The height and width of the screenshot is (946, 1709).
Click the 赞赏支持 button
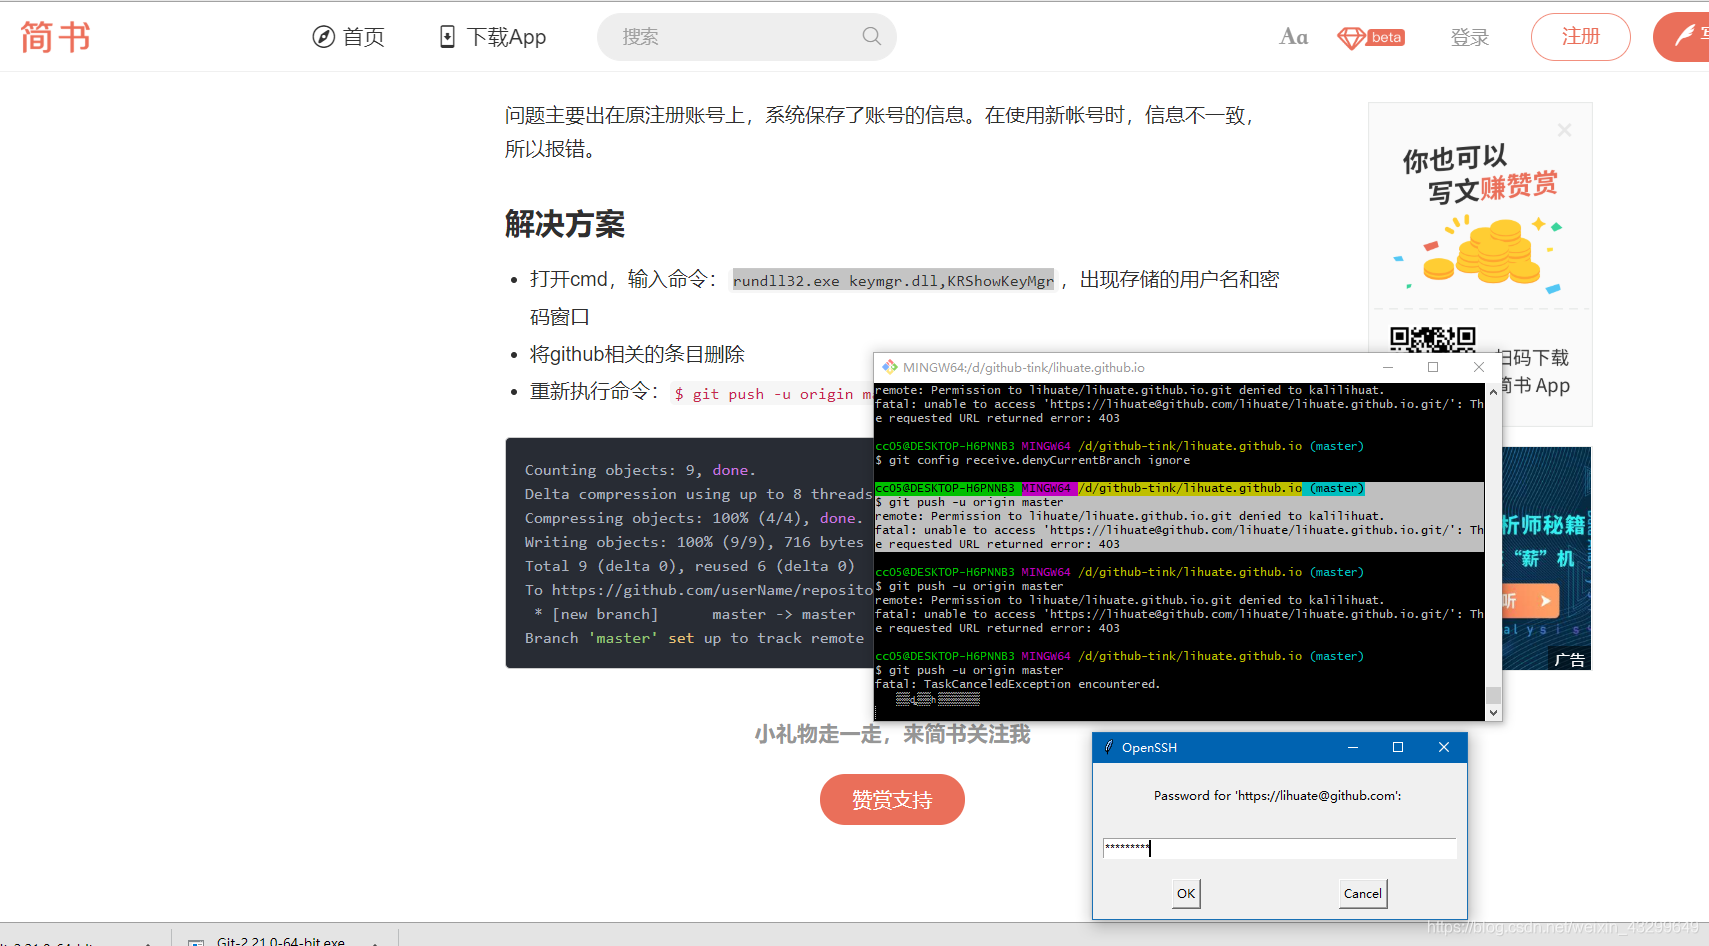892,800
